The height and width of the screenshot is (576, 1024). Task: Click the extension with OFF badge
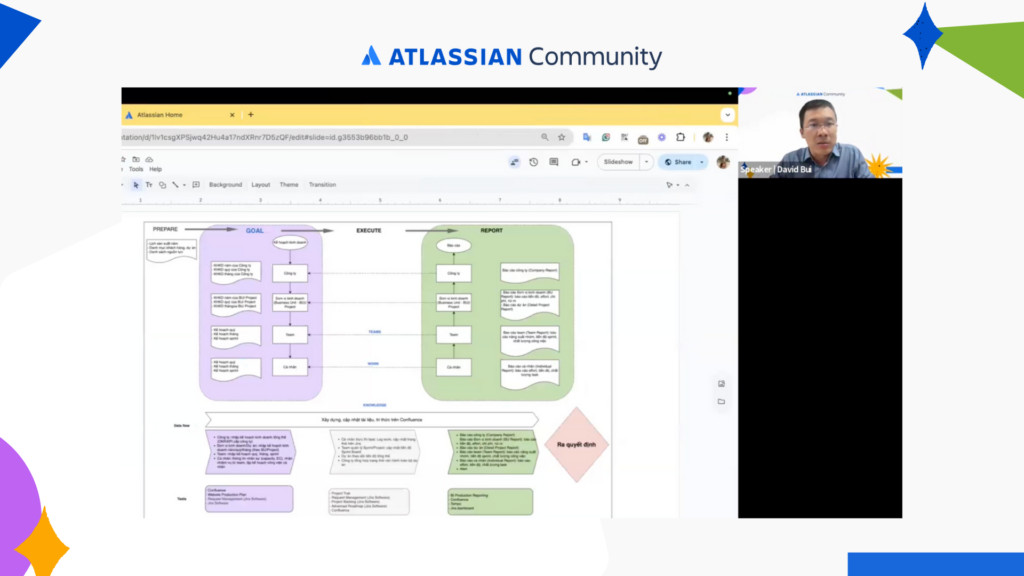(x=643, y=138)
